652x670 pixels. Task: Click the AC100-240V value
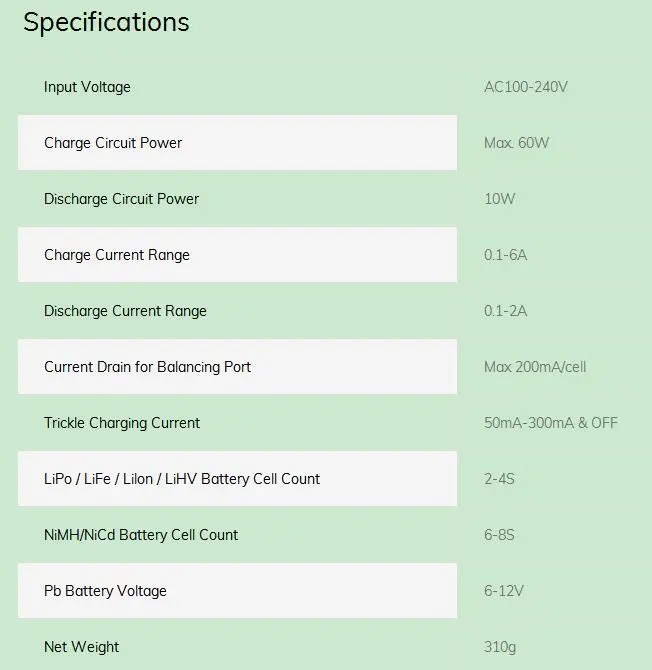(526, 87)
